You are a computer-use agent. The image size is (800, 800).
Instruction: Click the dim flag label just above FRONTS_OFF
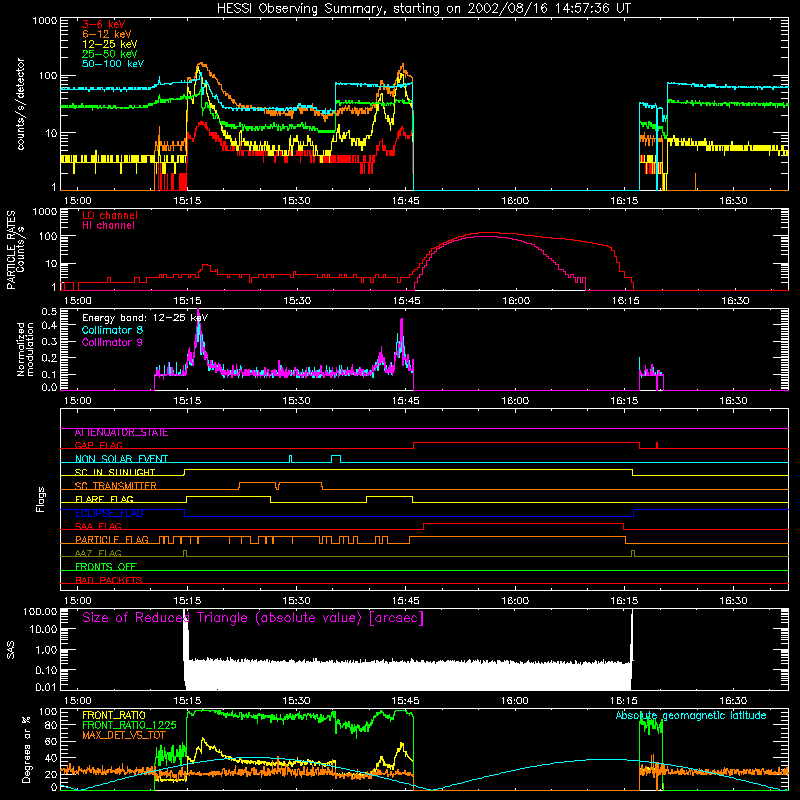pos(98,554)
